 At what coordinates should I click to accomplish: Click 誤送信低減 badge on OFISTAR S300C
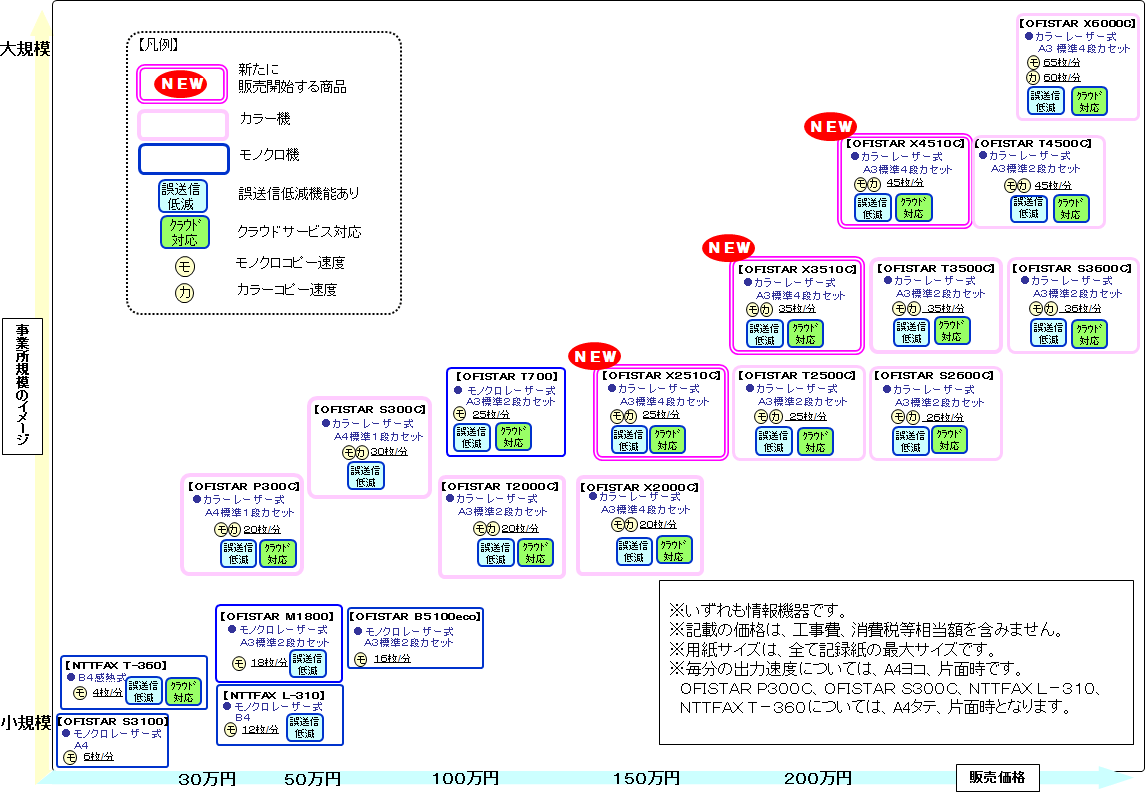(366, 476)
